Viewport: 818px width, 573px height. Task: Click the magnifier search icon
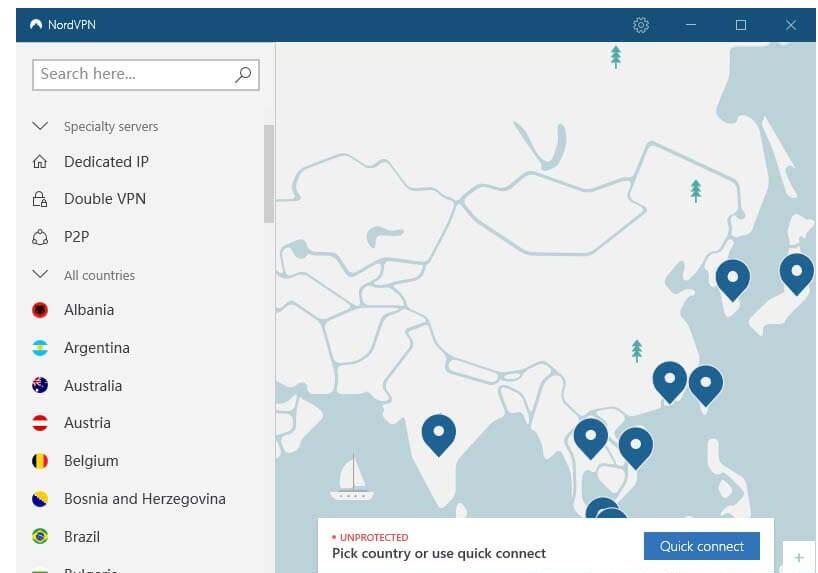[x=243, y=75]
